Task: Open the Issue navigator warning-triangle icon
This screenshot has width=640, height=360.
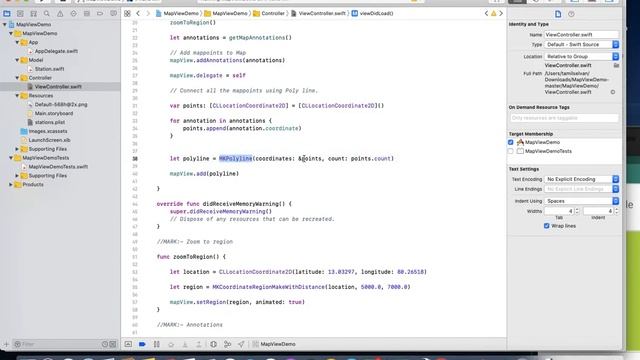Action: pos(60,13)
